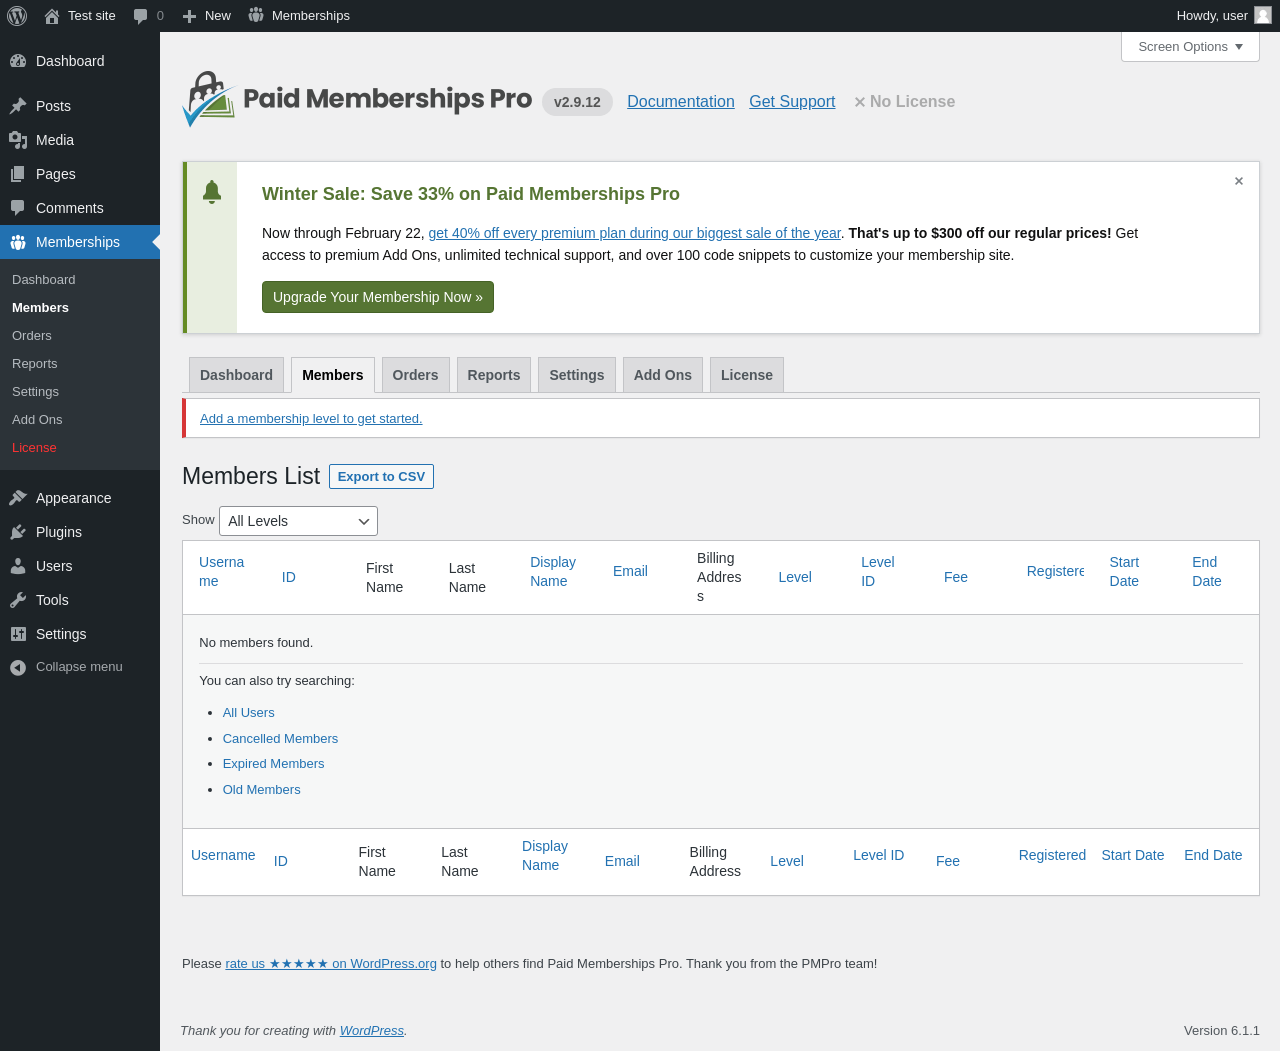
Task: Dismiss the Winter Sale notice
Action: (x=1239, y=181)
